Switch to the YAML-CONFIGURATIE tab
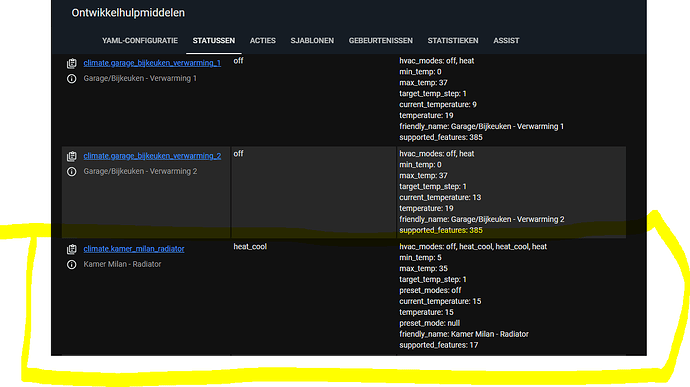Image resolution: width=690 pixels, height=387 pixels. point(140,41)
